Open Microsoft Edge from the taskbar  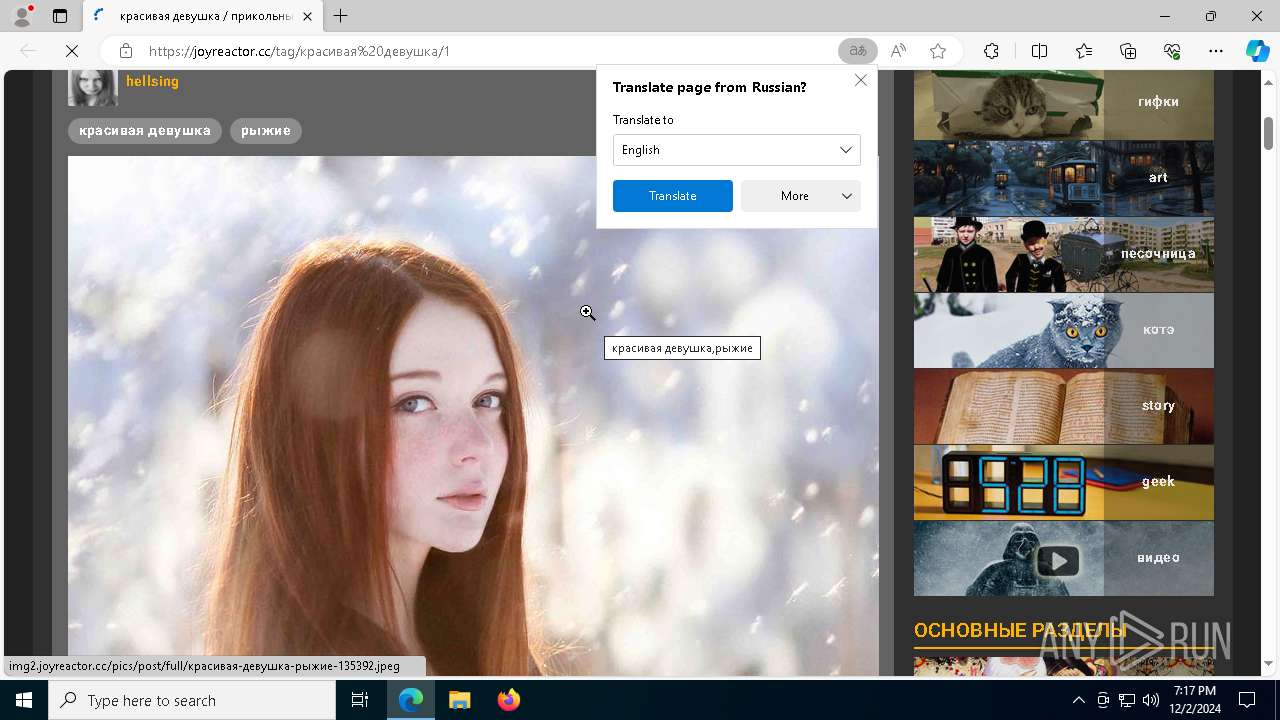point(411,700)
